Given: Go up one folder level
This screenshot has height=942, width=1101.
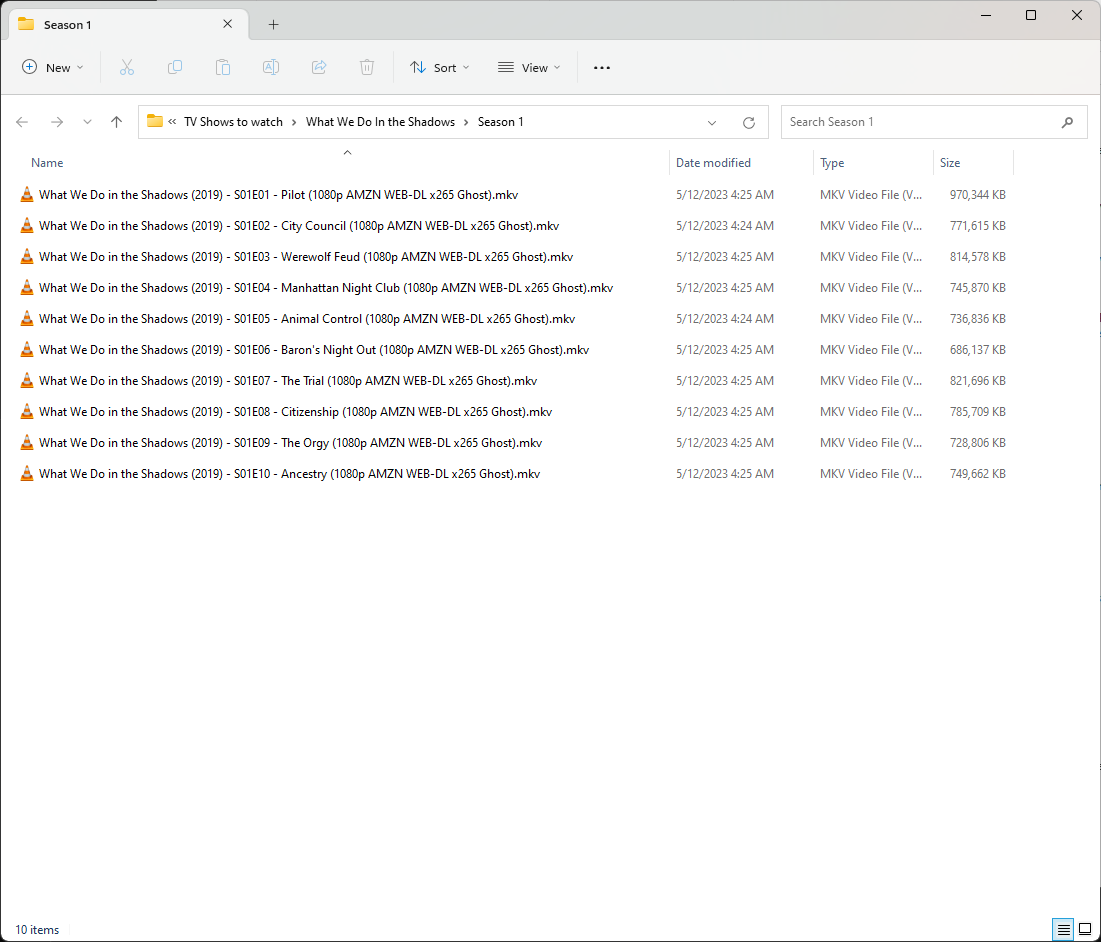Looking at the screenshot, I should pos(117,122).
